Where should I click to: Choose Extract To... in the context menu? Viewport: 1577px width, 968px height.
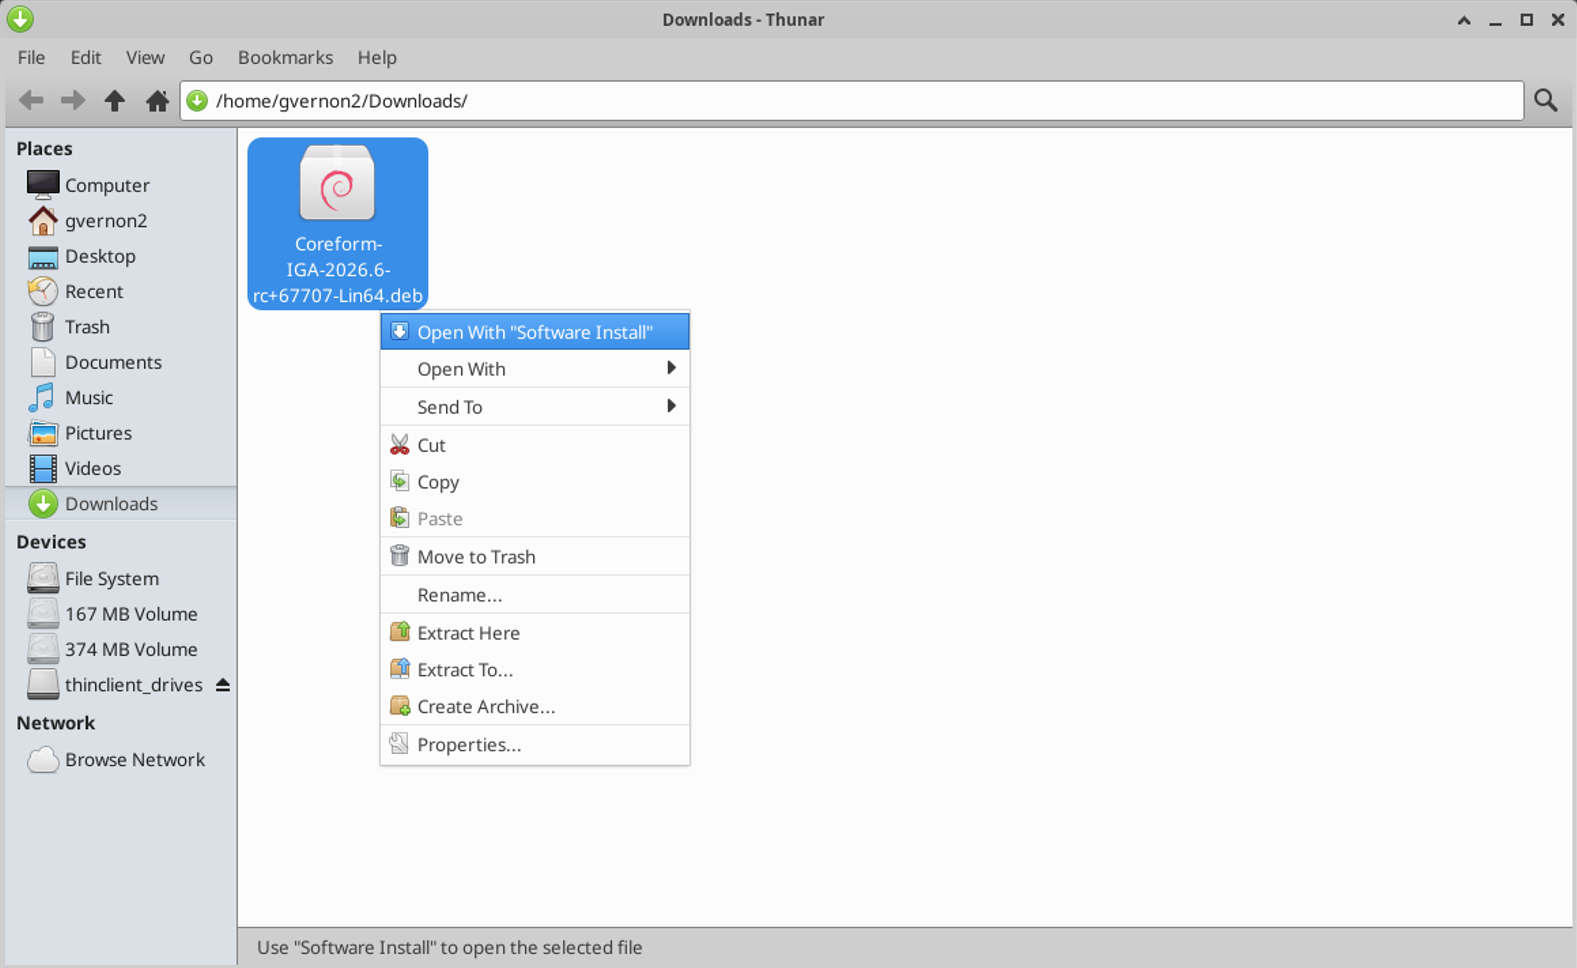point(535,670)
